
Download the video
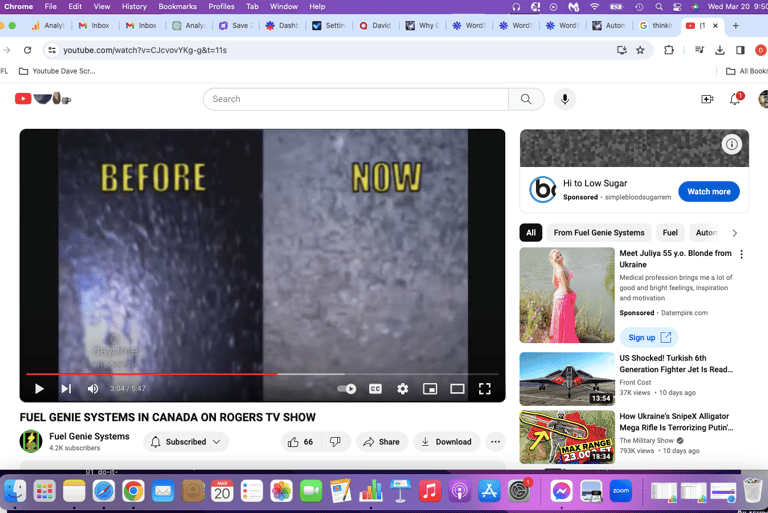(446, 442)
